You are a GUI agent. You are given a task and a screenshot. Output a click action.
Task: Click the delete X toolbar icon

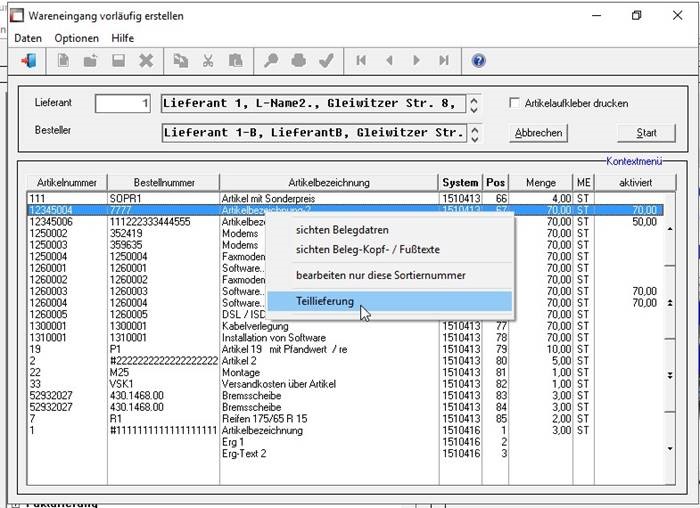146,61
